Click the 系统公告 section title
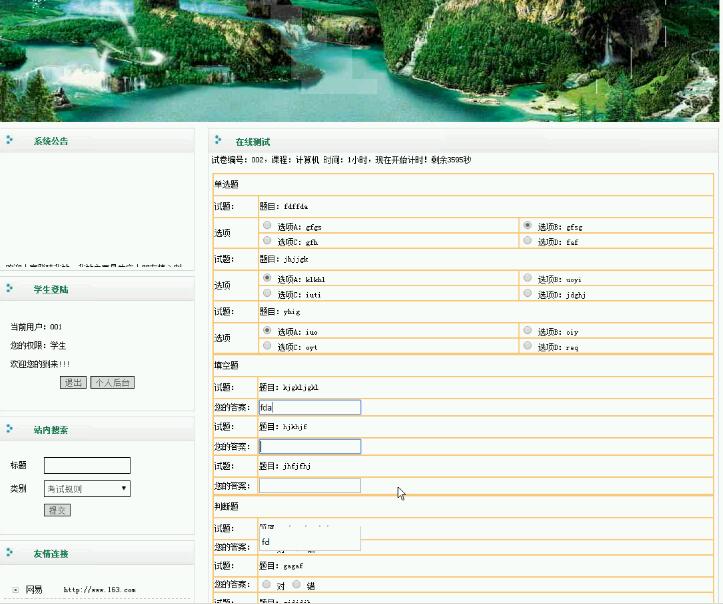This screenshot has height=604, width=723. pyautogui.click(x=51, y=141)
